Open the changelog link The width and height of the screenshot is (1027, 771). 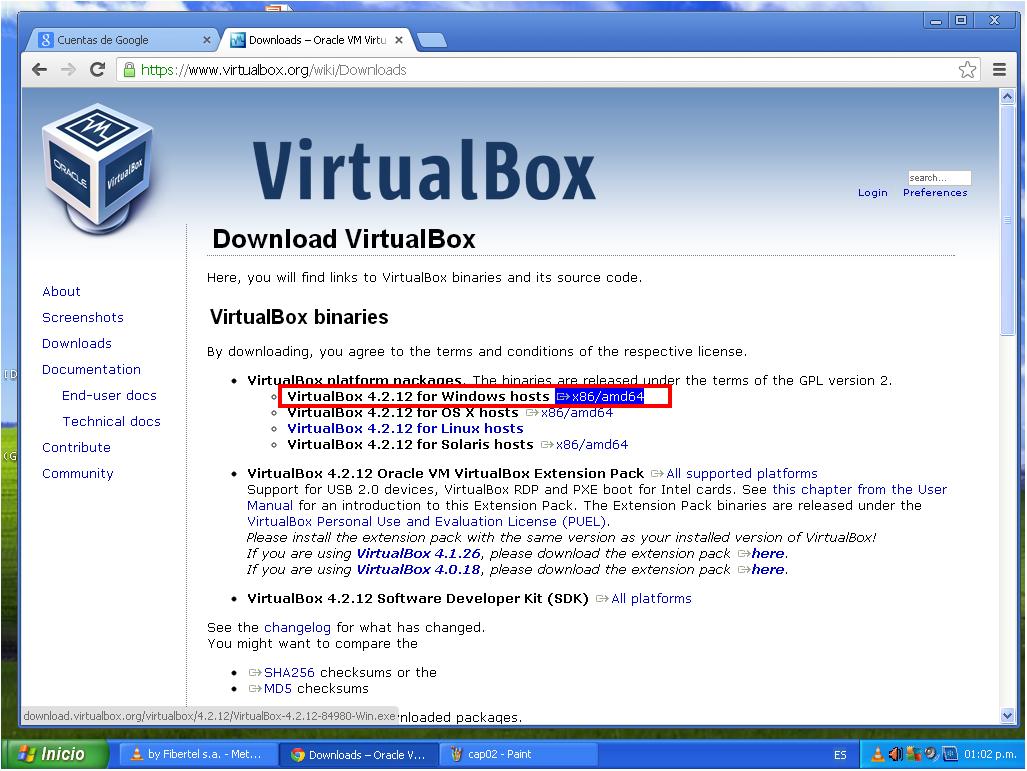pyautogui.click(x=297, y=628)
